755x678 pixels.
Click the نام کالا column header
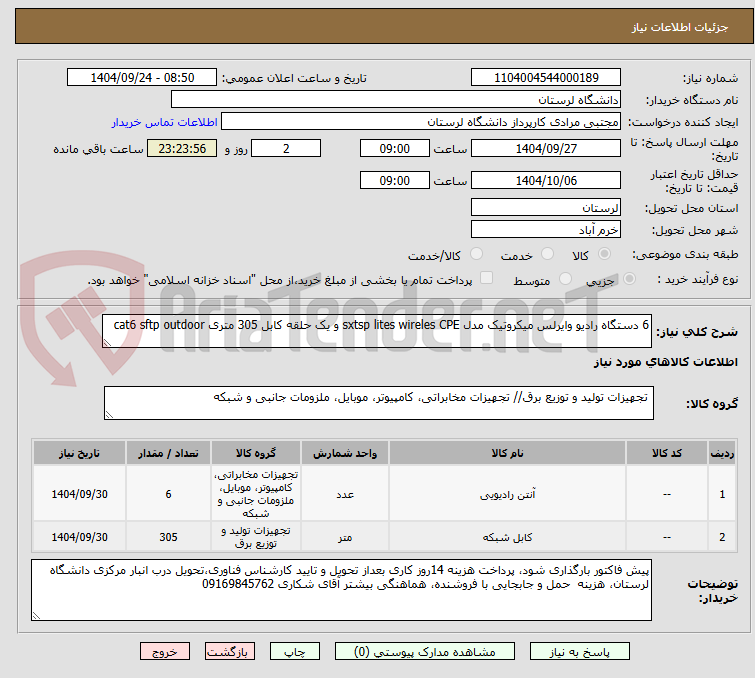[508, 453]
